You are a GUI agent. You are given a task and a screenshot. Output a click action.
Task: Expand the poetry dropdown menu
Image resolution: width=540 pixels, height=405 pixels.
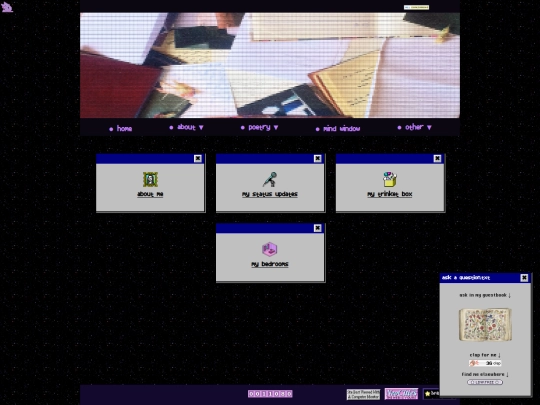coord(259,127)
